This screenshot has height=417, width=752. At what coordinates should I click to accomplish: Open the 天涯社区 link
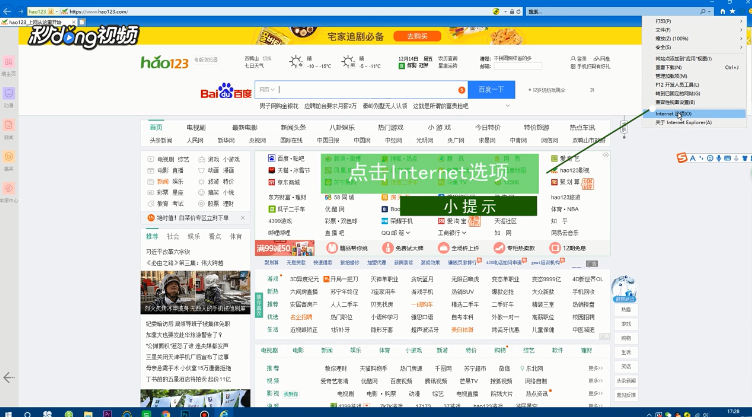point(505,221)
